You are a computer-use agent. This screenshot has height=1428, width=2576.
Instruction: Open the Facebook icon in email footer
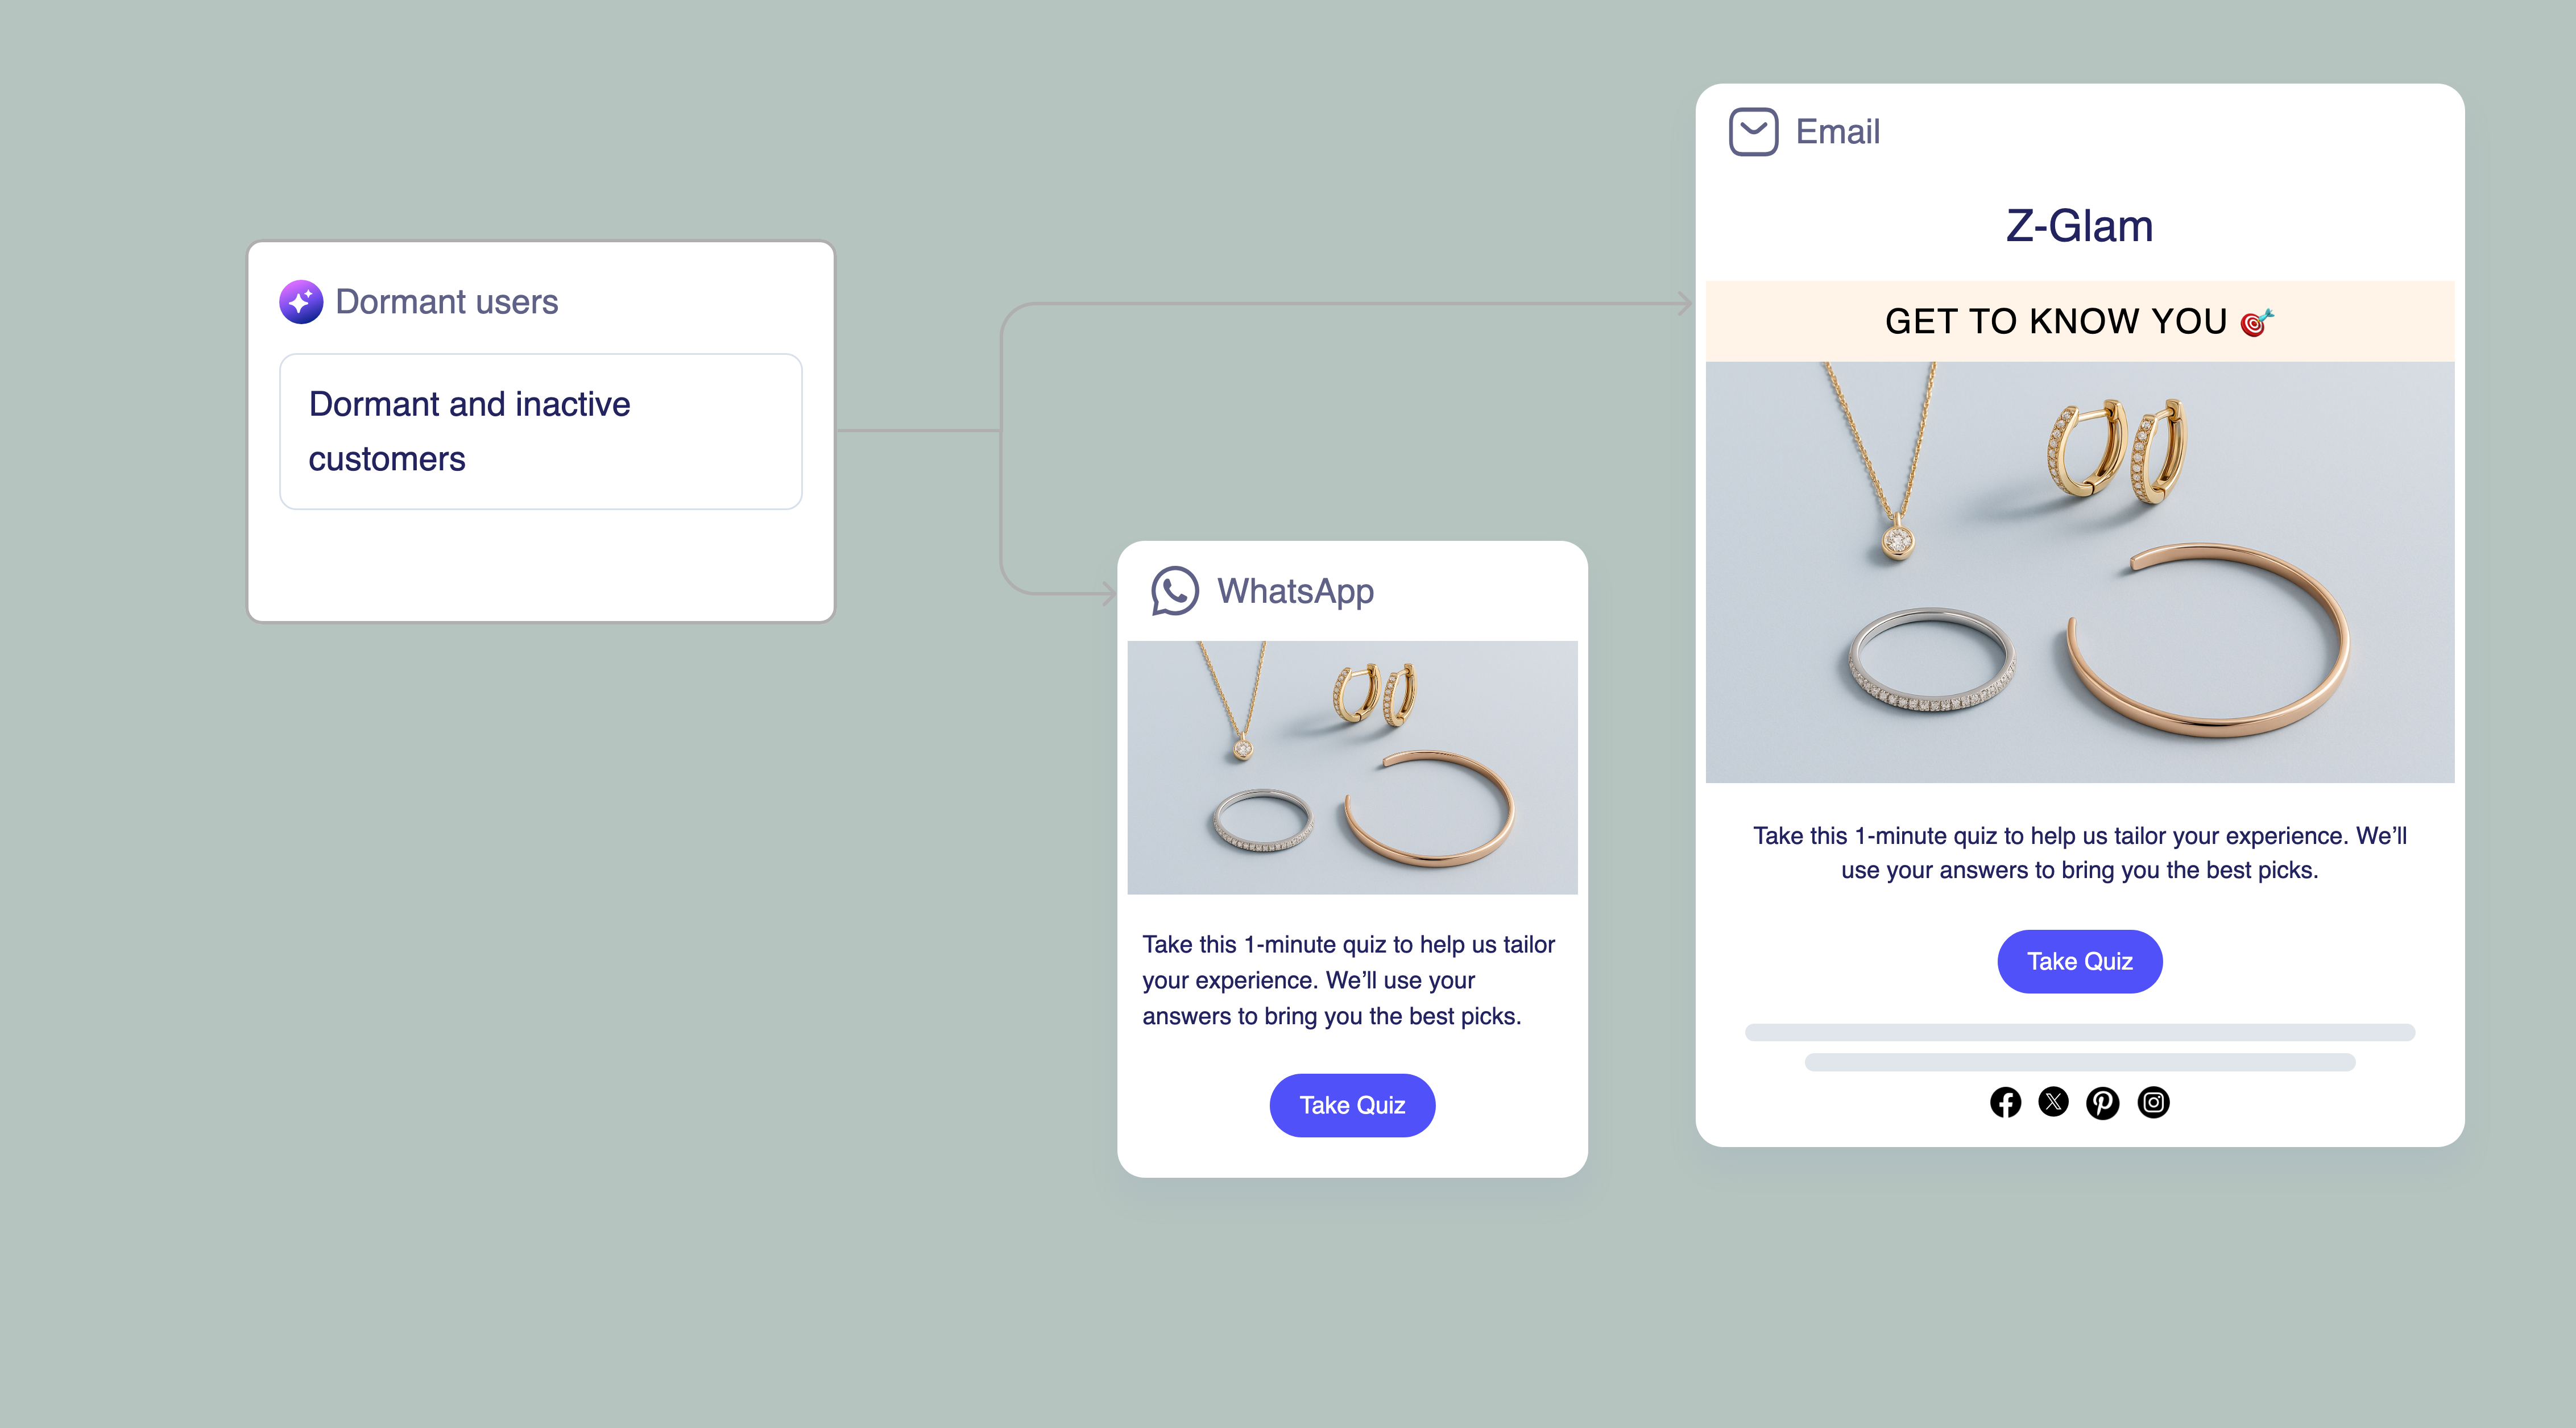click(2005, 1102)
